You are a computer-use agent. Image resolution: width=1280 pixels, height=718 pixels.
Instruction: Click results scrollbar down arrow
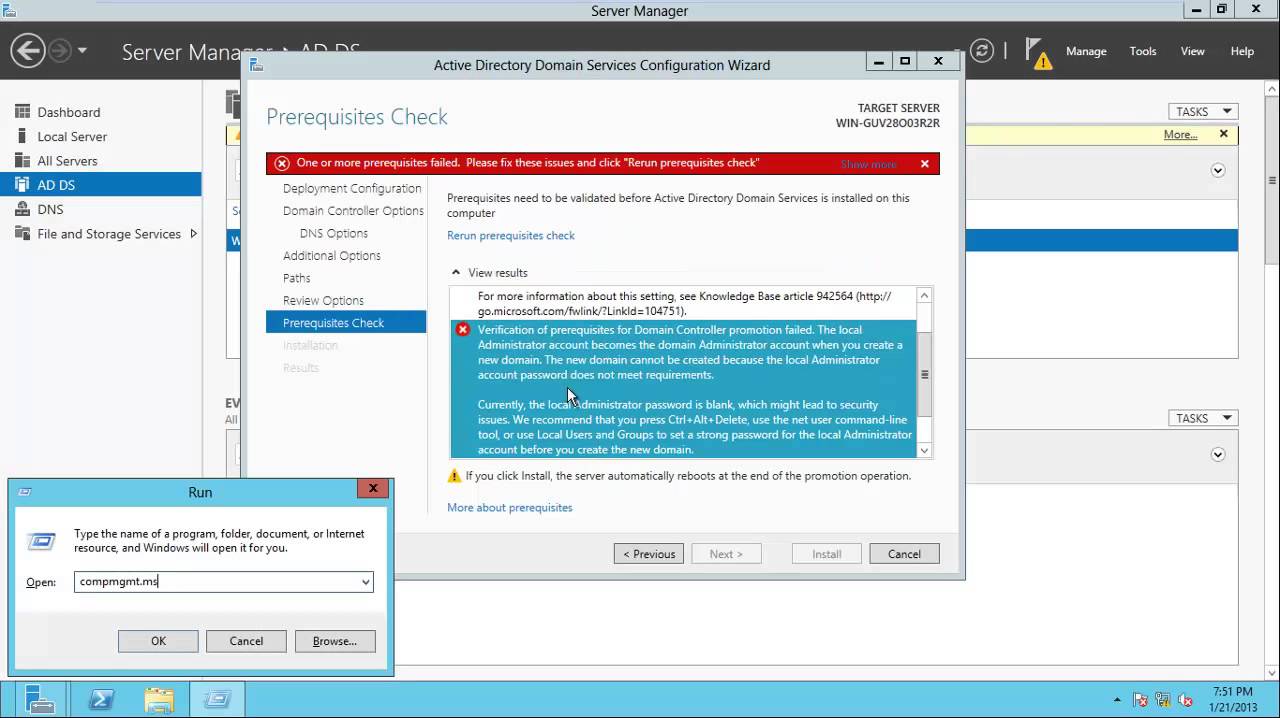[x=925, y=450]
